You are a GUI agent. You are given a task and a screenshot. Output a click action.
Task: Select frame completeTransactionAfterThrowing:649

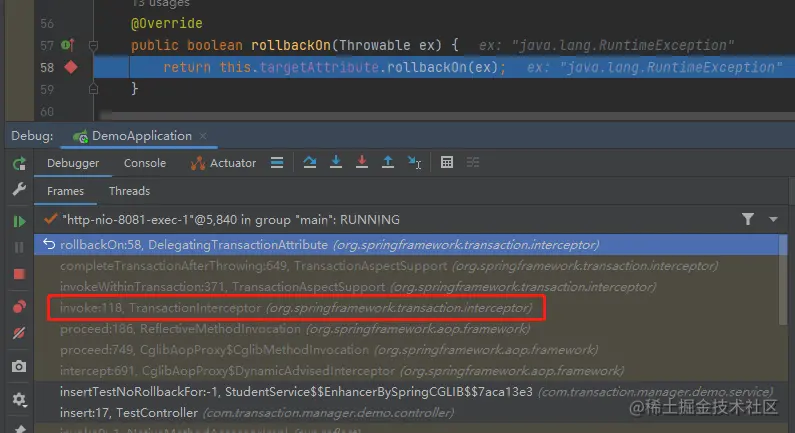(408, 266)
